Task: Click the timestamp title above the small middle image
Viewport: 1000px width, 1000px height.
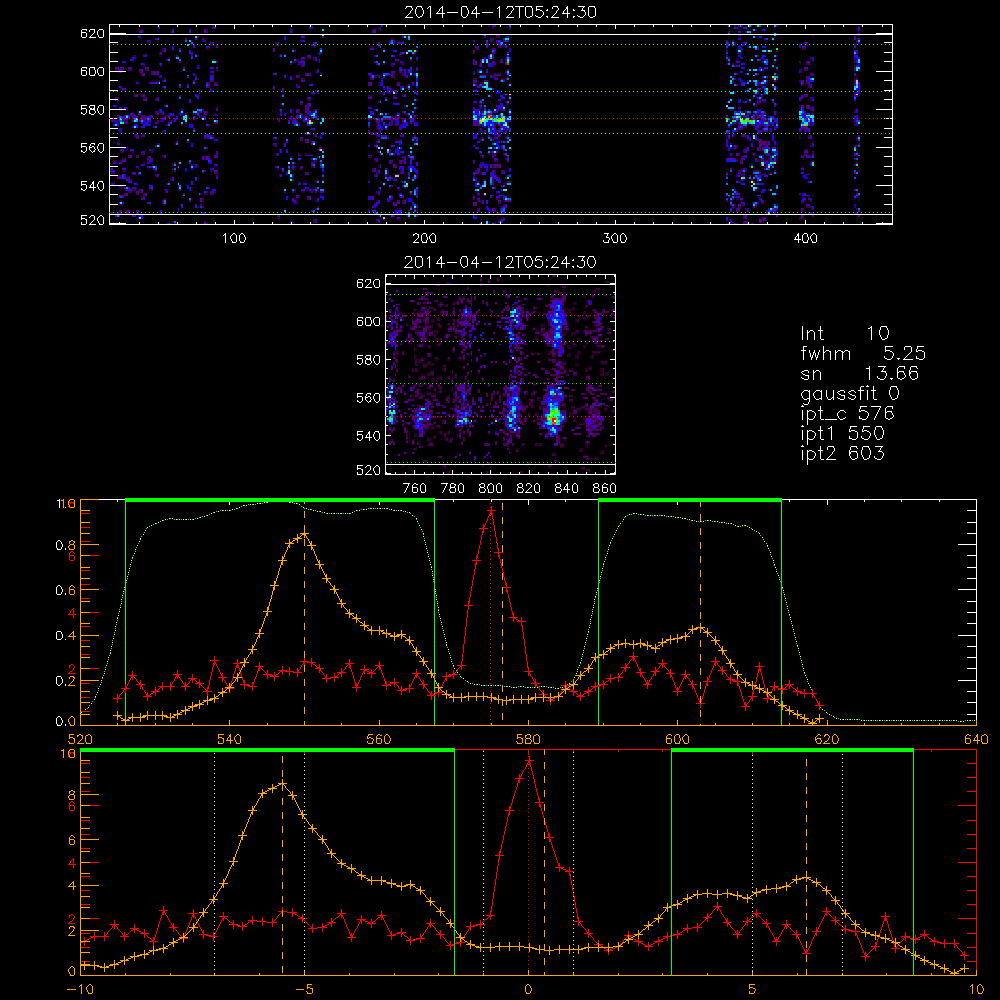Action: 500,262
